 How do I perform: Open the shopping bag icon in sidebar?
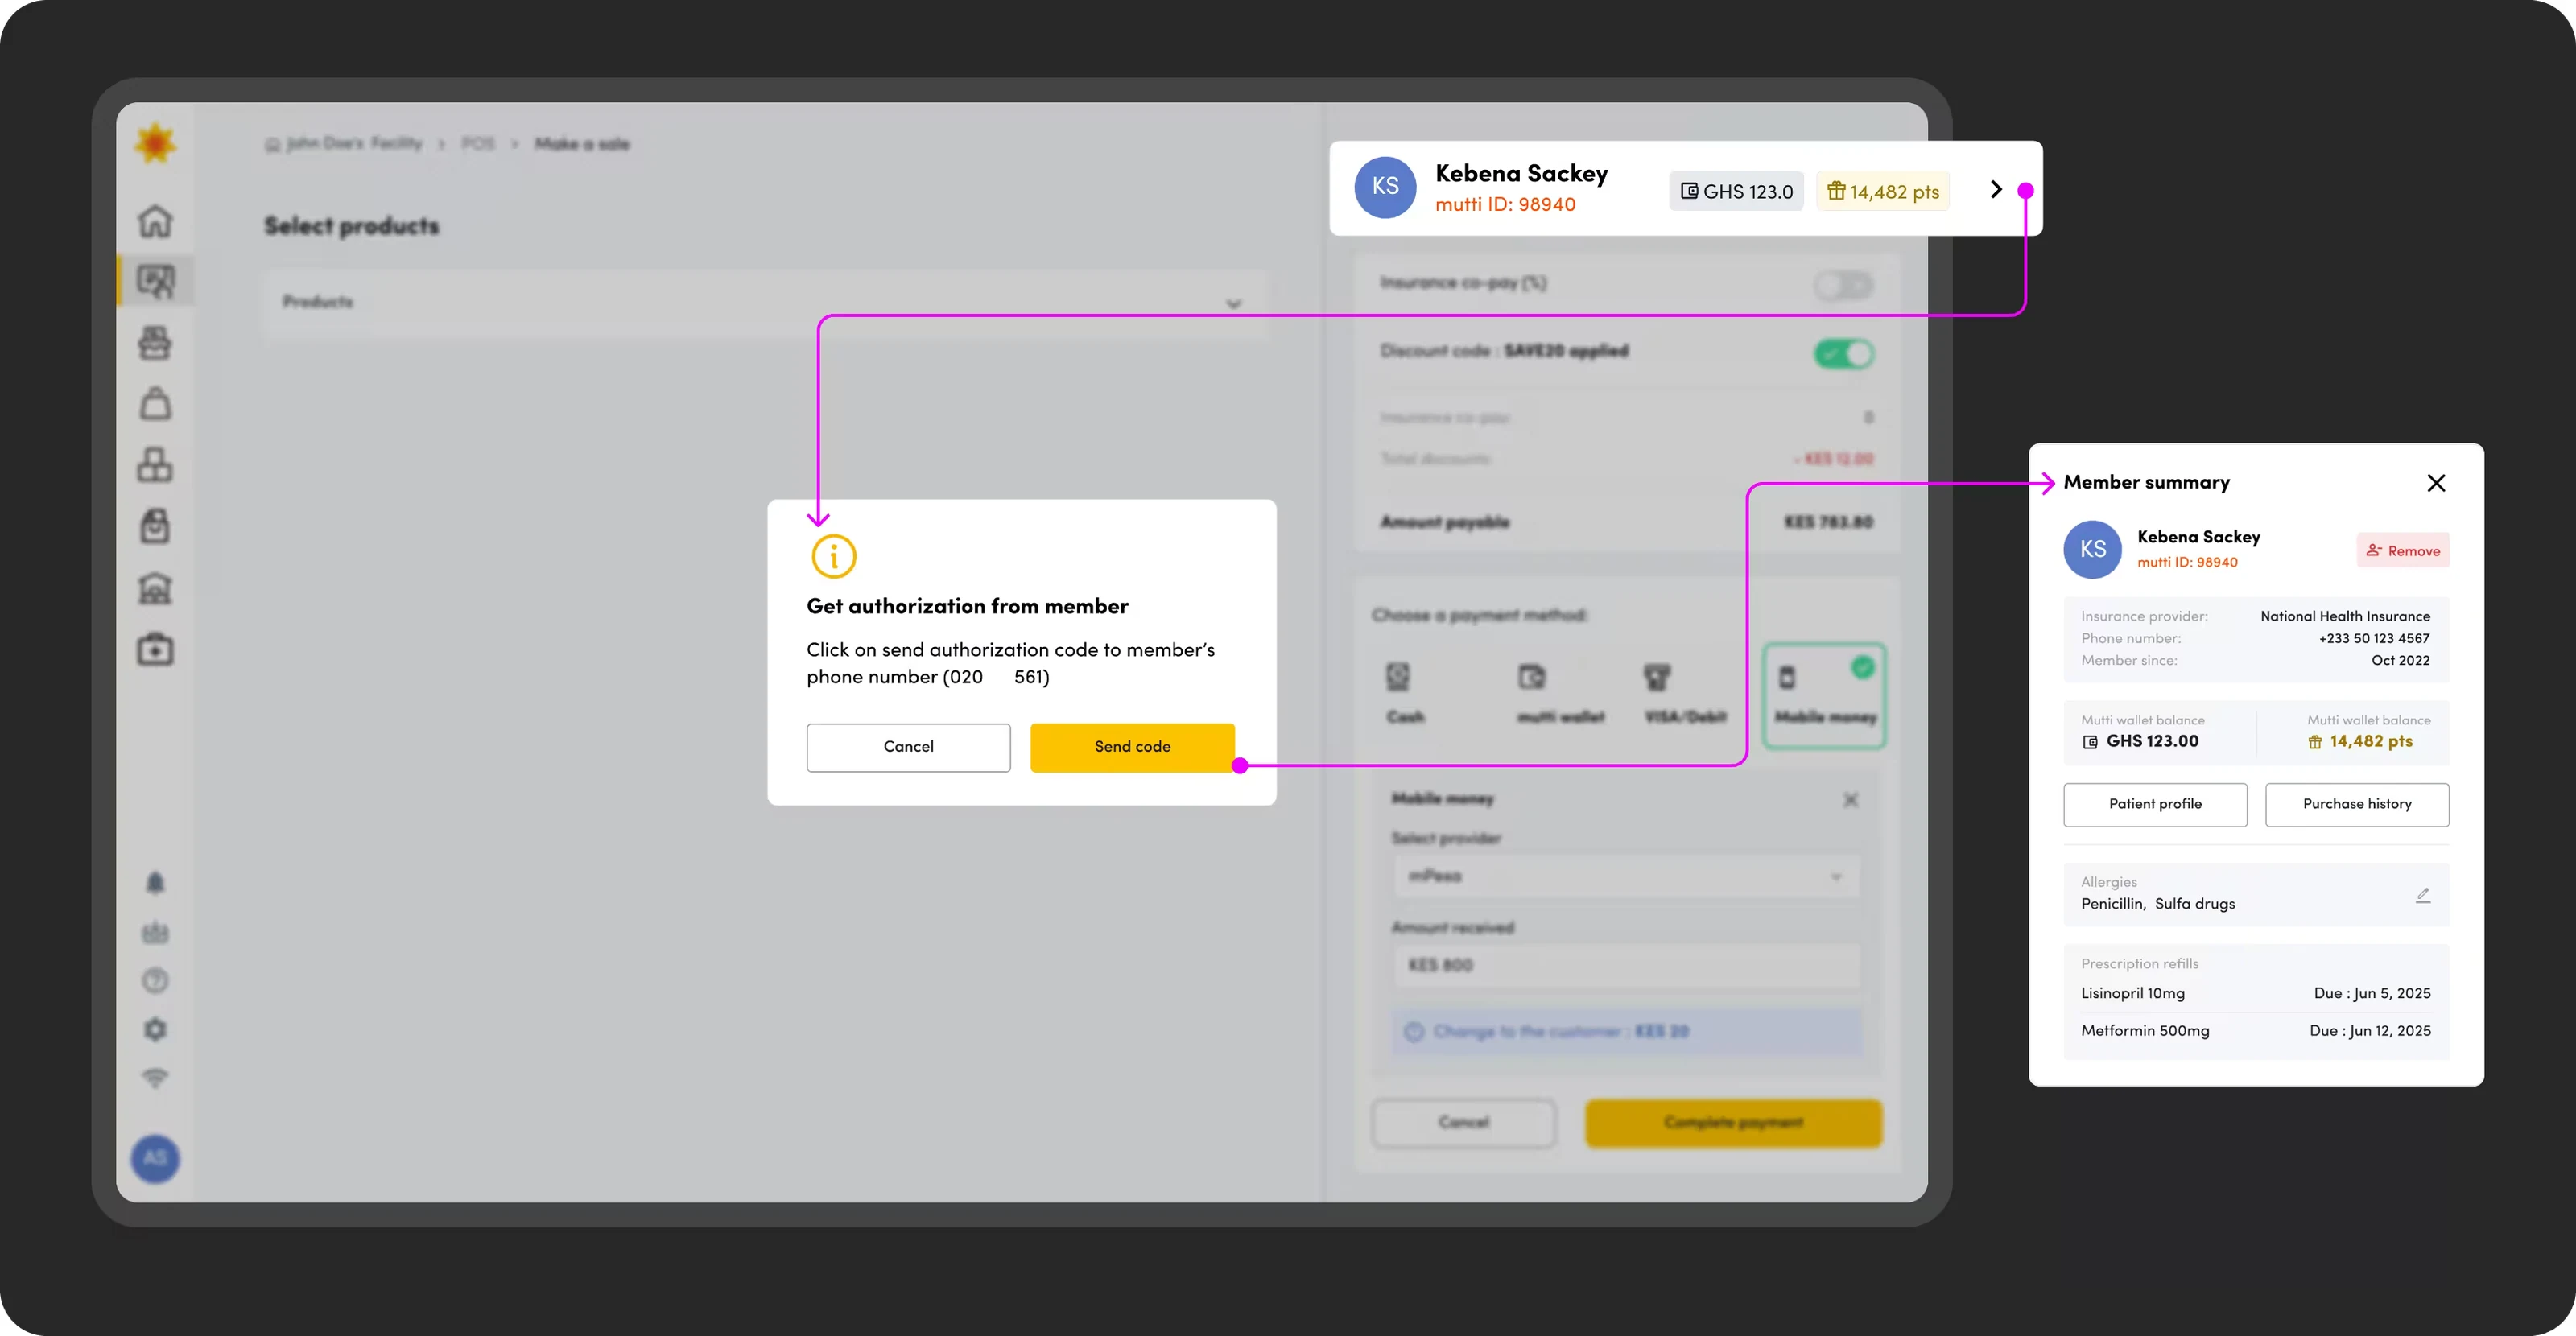[155, 404]
